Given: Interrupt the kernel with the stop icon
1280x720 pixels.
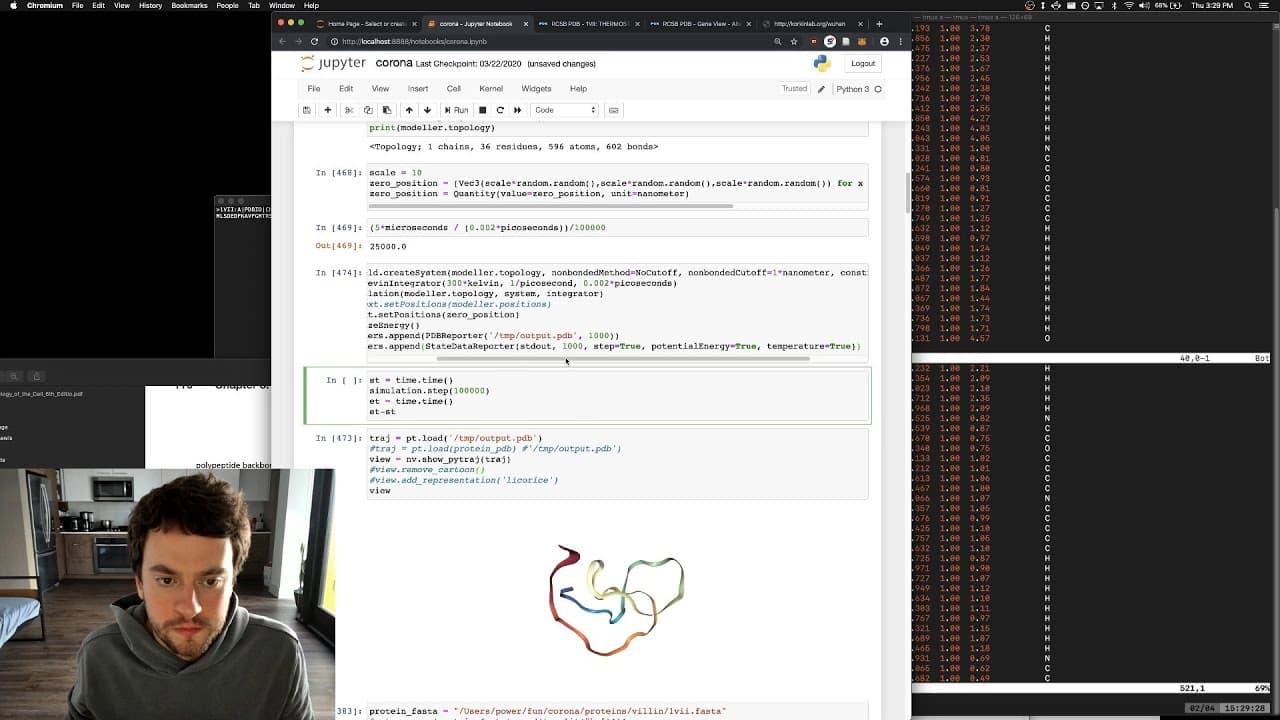Looking at the screenshot, I should (482, 110).
